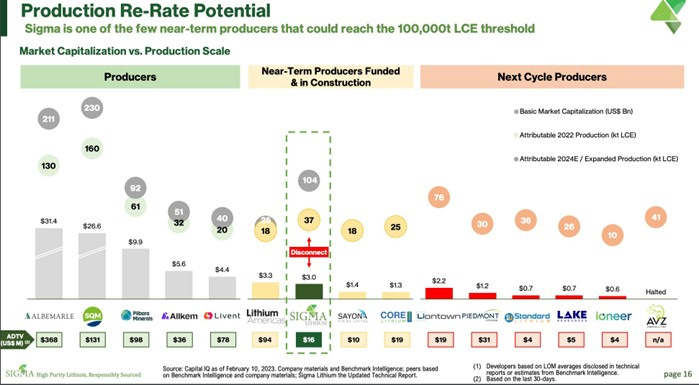Click the yellow 37 bubble for Sigma
The width and height of the screenshot is (699, 385).
tap(309, 220)
